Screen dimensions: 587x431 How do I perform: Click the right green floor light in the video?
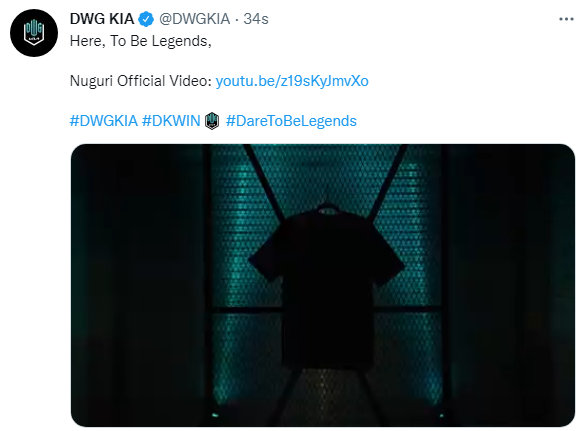click(x=441, y=415)
